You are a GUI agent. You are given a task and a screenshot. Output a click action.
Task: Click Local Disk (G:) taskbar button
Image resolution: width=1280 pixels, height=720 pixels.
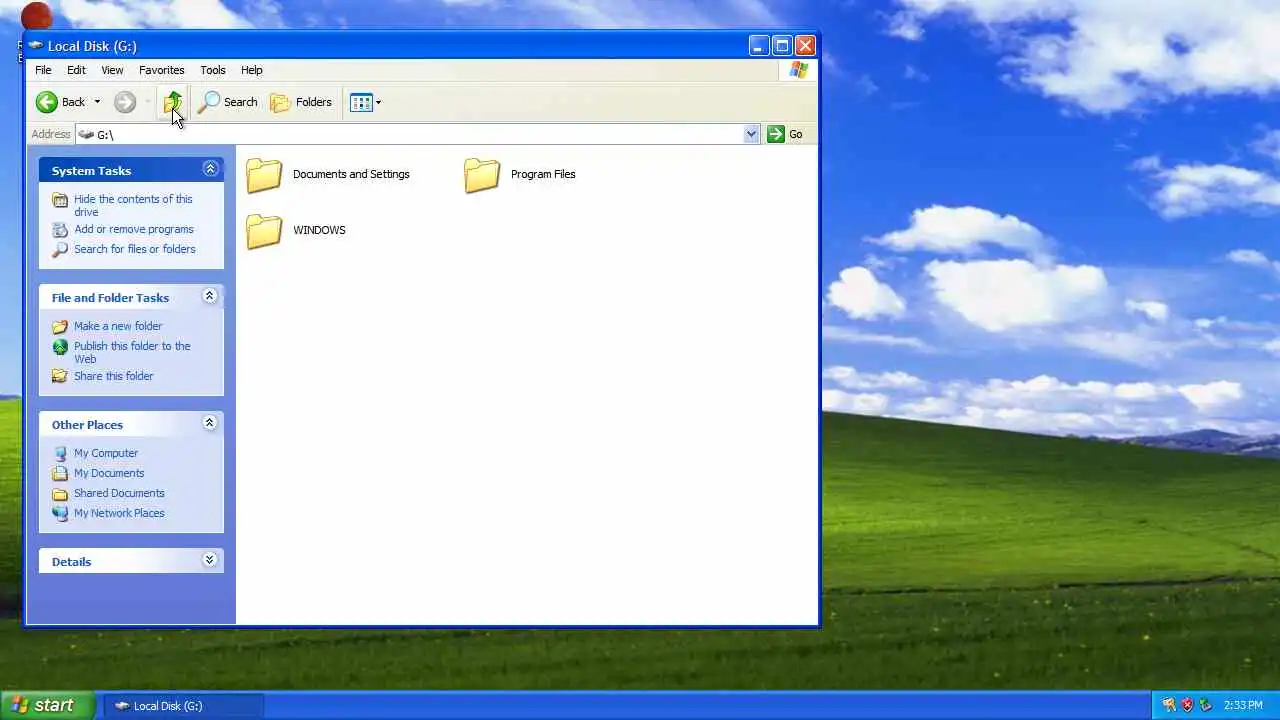pyautogui.click(x=183, y=705)
